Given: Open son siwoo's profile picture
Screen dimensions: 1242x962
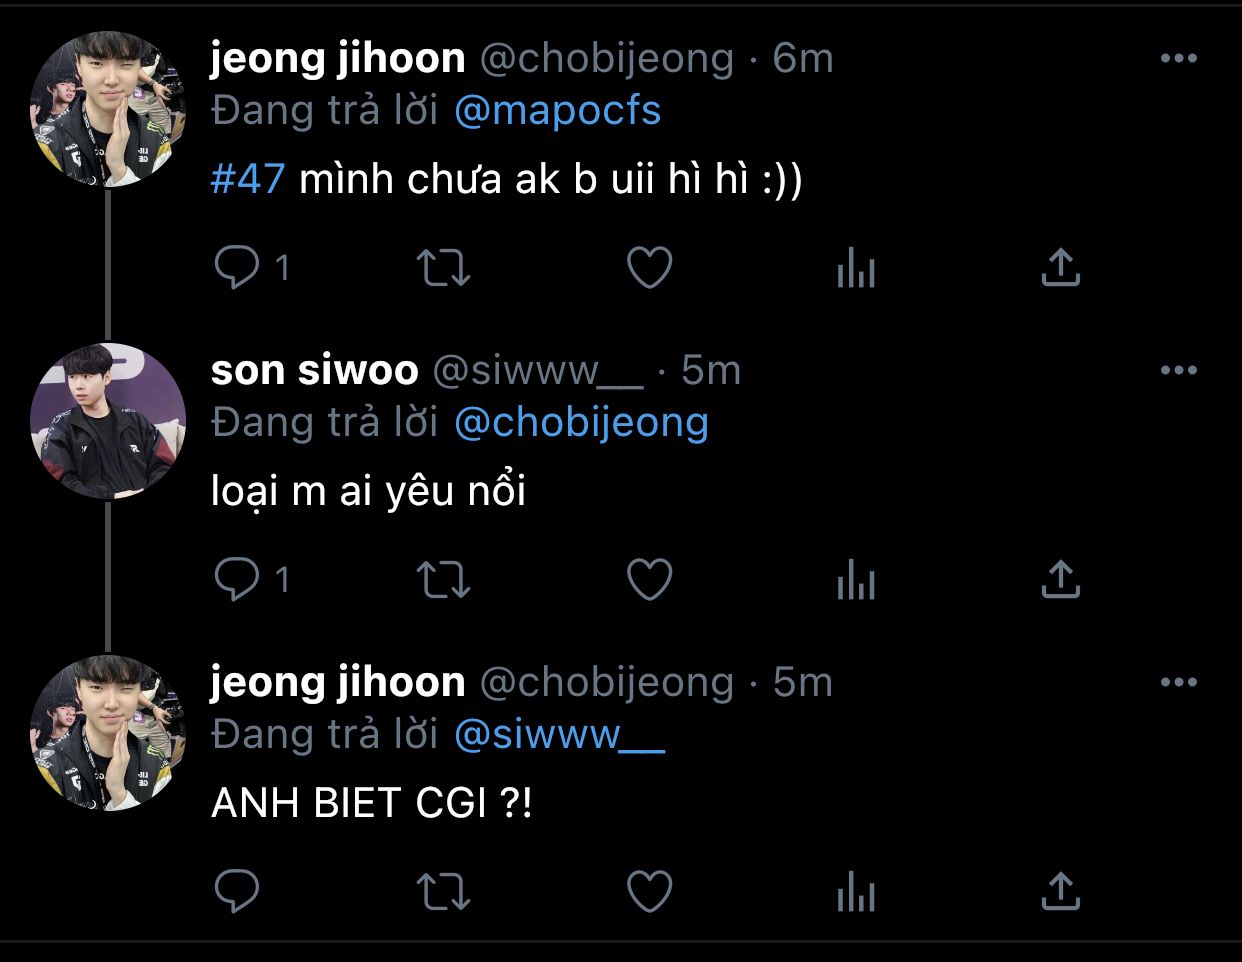Looking at the screenshot, I should [108, 421].
